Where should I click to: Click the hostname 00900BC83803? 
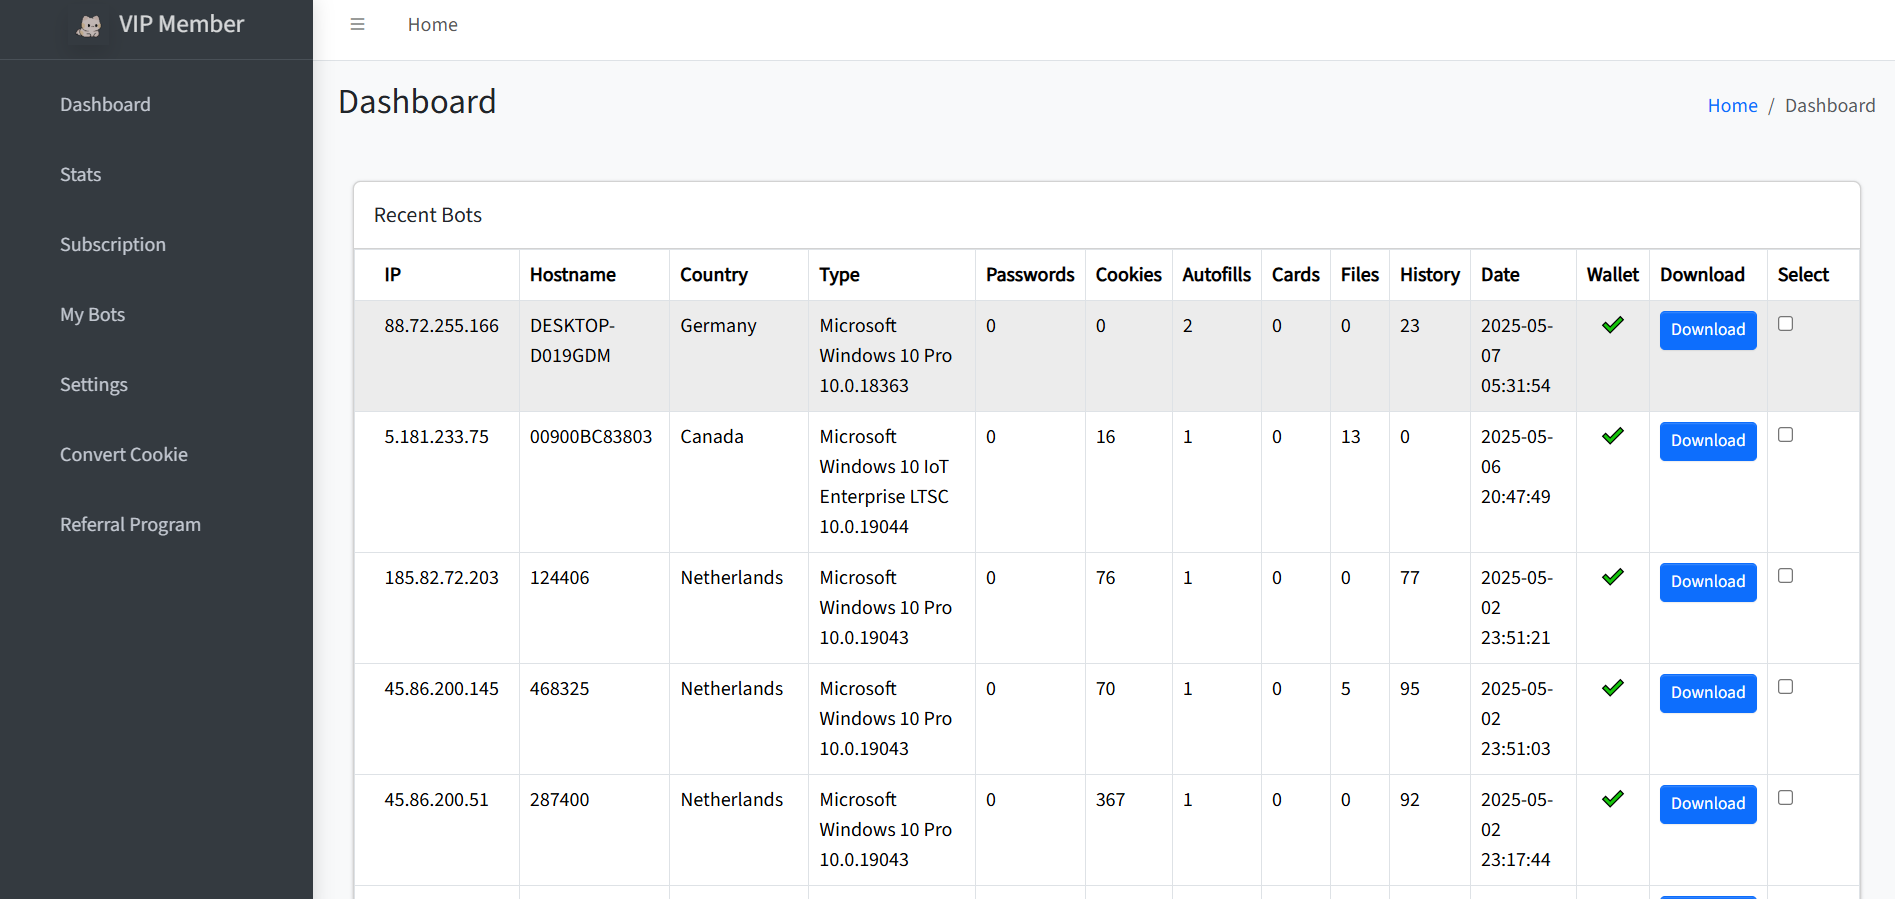(x=591, y=437)
